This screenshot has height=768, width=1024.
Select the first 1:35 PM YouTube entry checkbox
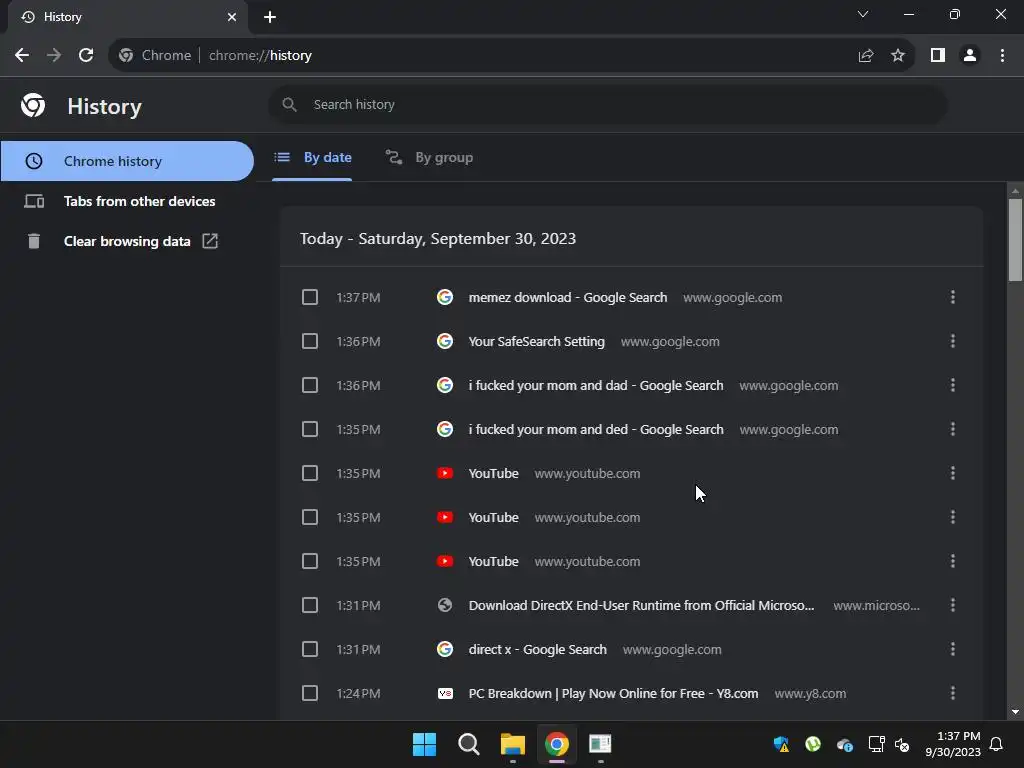(310, 473)
